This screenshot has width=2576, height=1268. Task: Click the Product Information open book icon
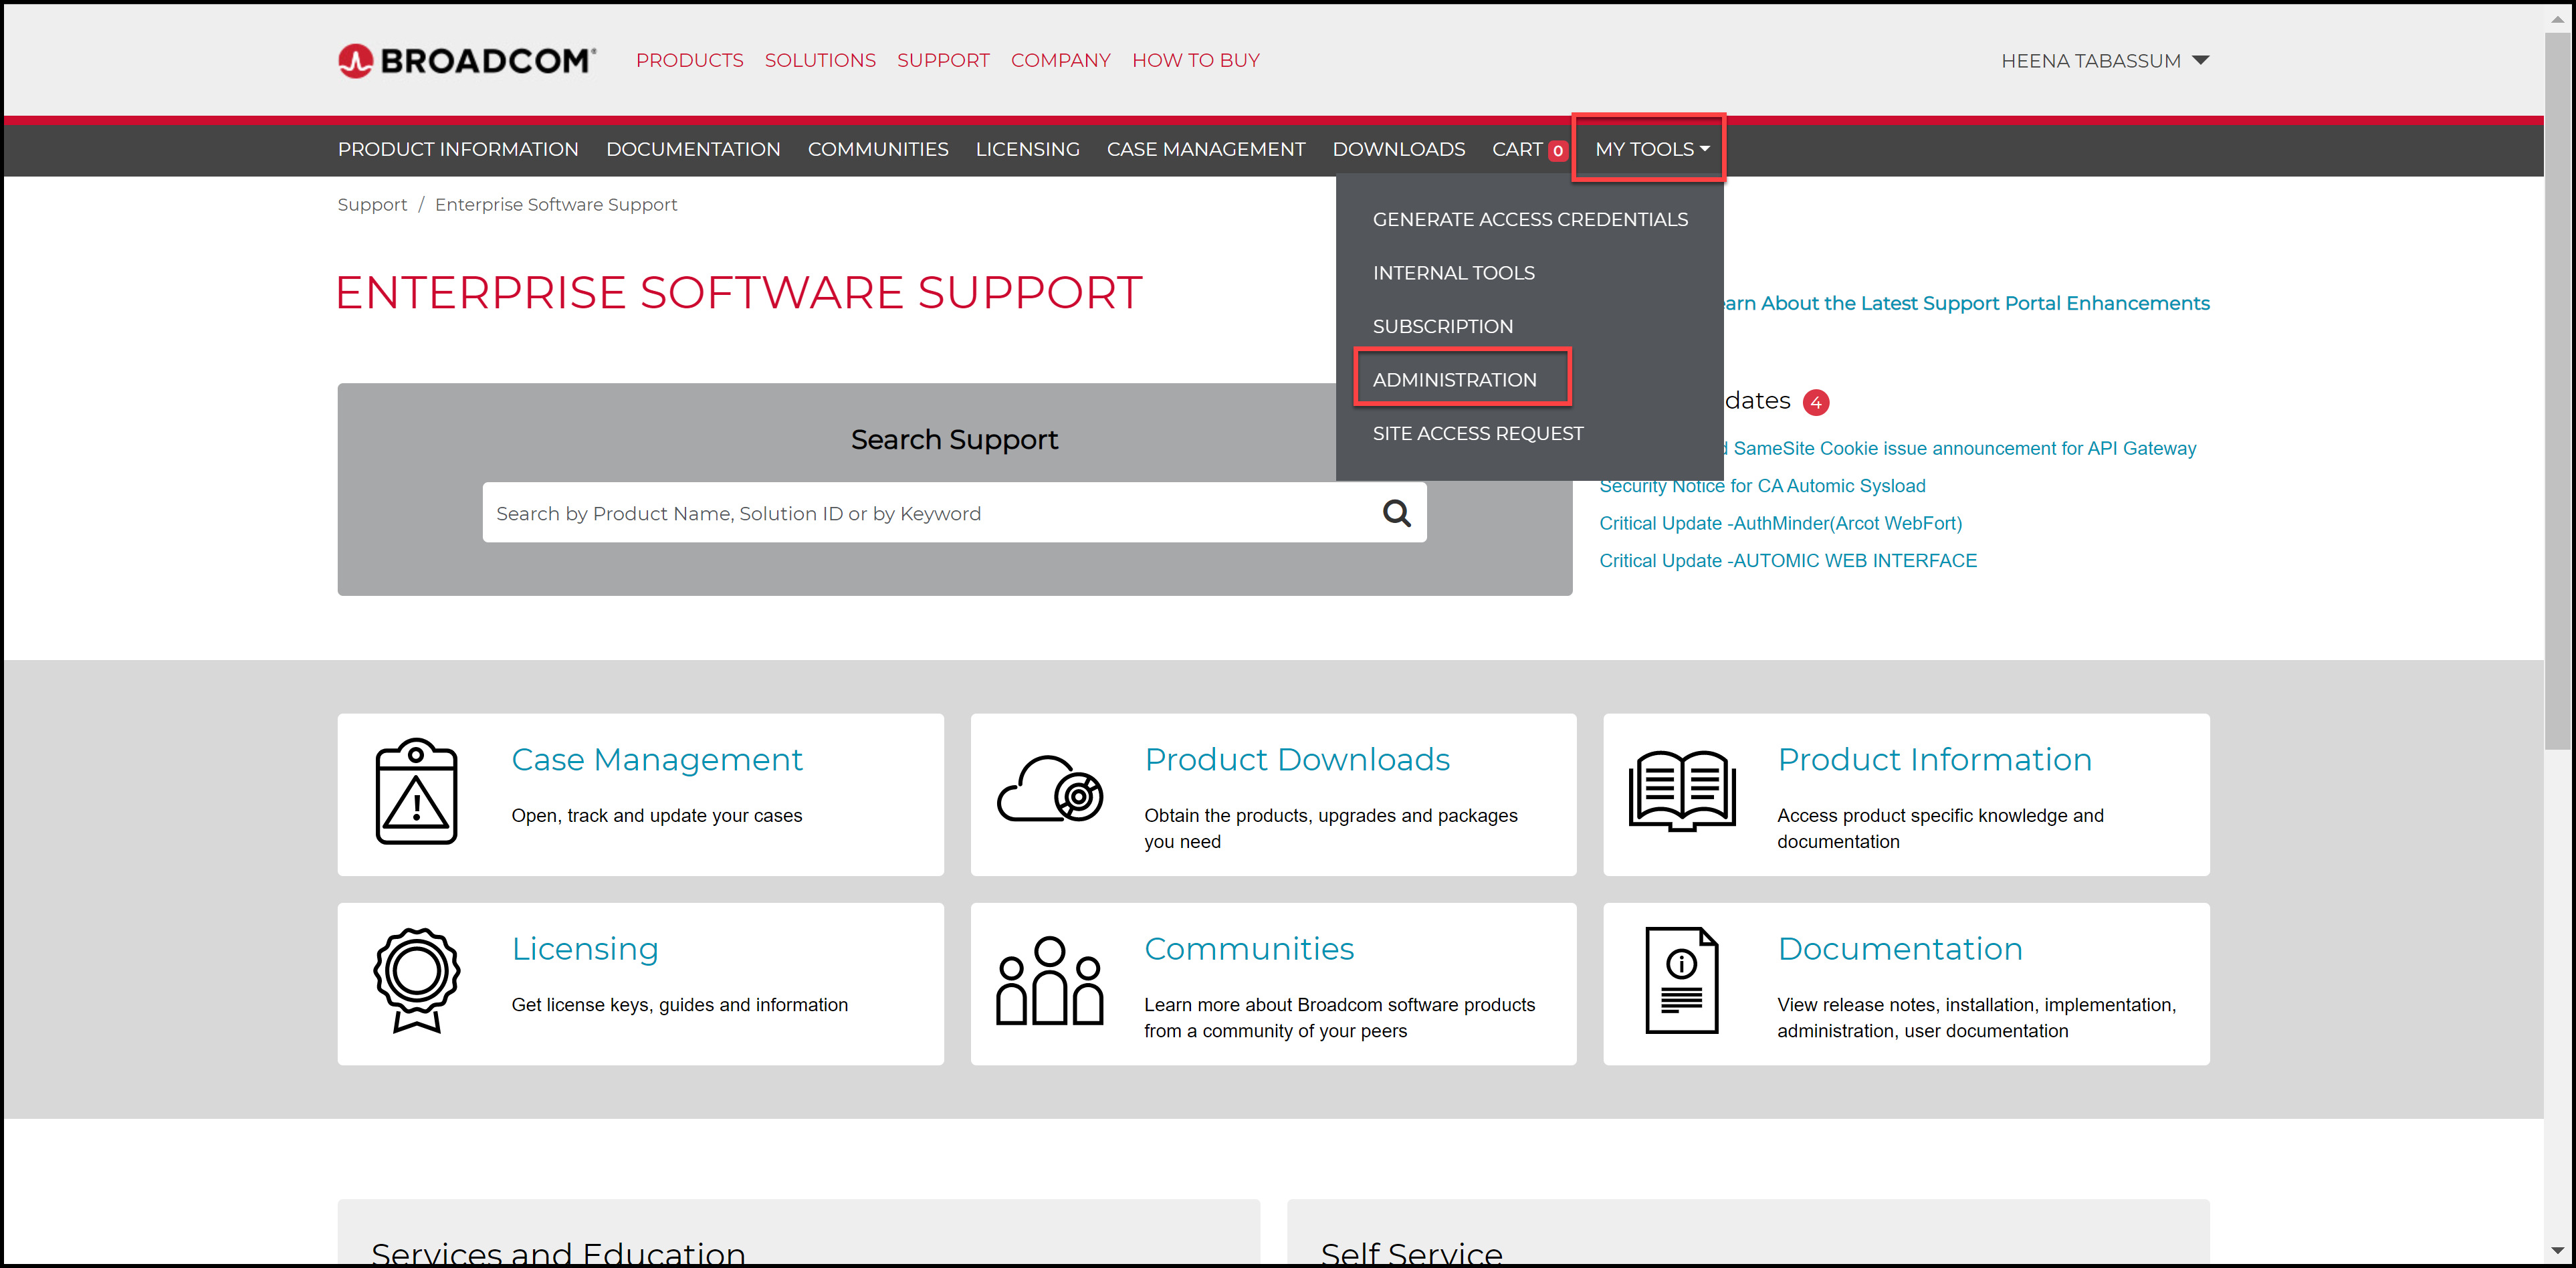tap(1682, 790)
